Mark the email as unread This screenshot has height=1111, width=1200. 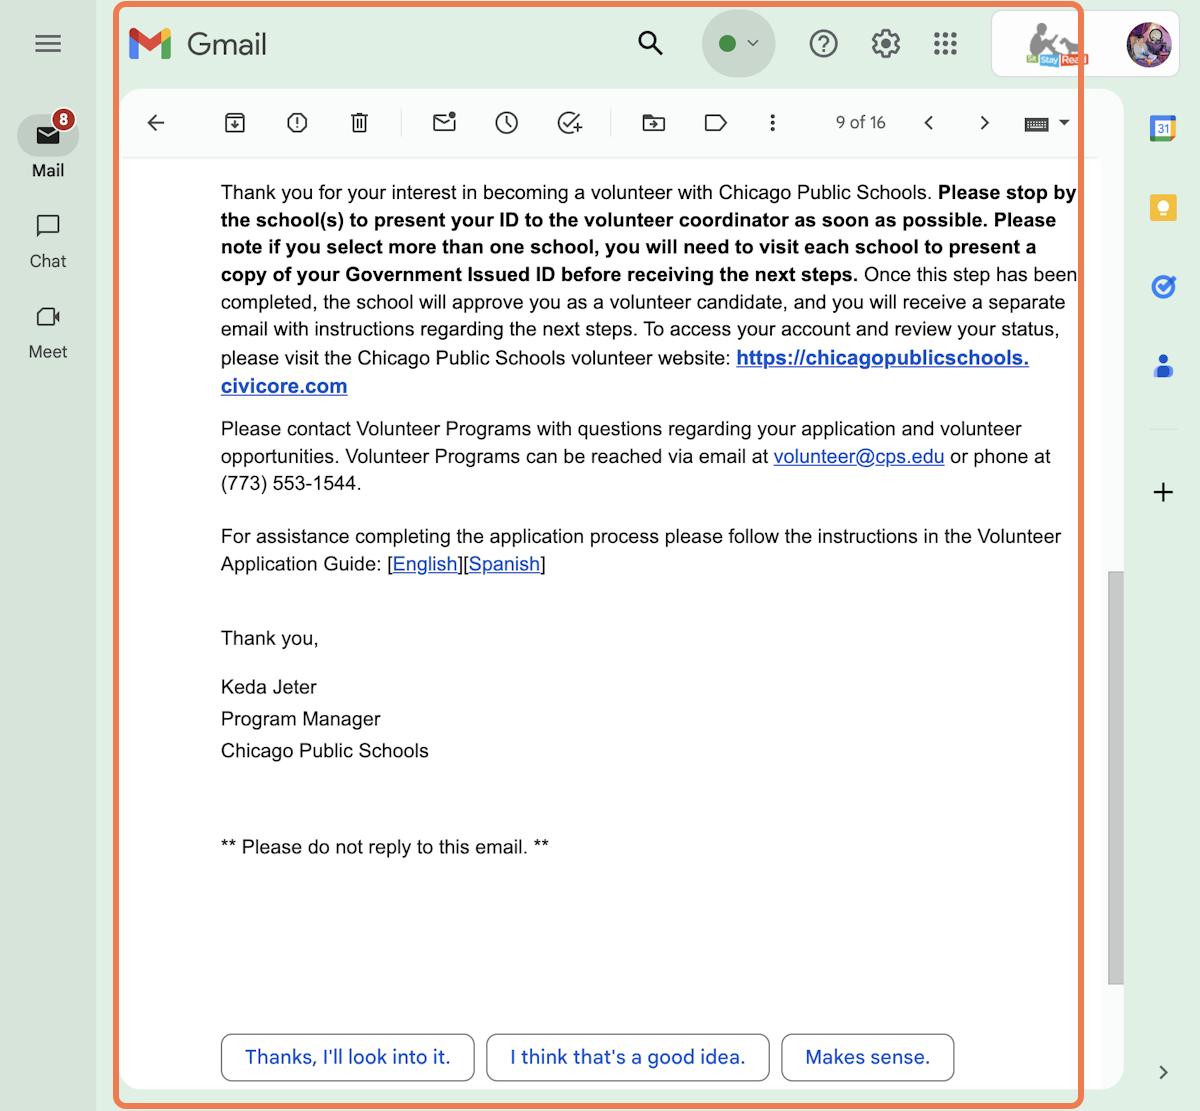pyautogui.click(x=445, y=122)
